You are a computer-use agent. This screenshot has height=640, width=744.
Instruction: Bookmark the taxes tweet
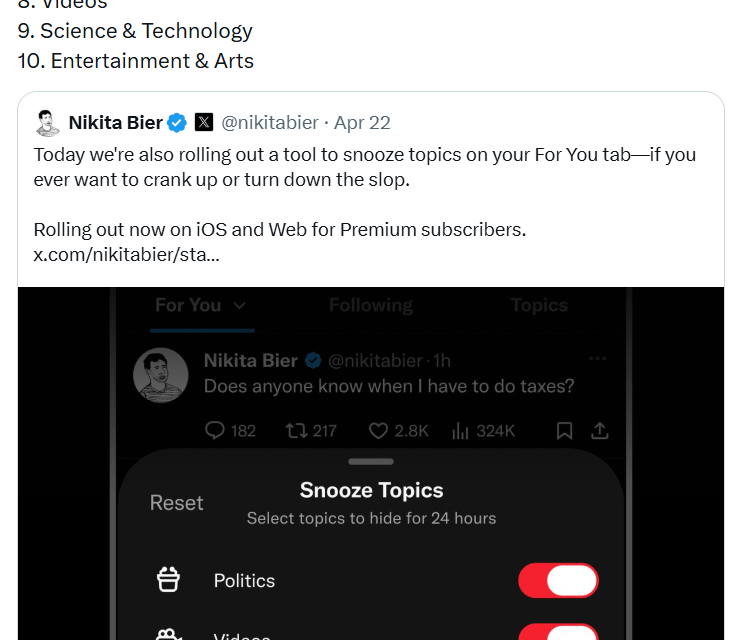tap(564, 431)
